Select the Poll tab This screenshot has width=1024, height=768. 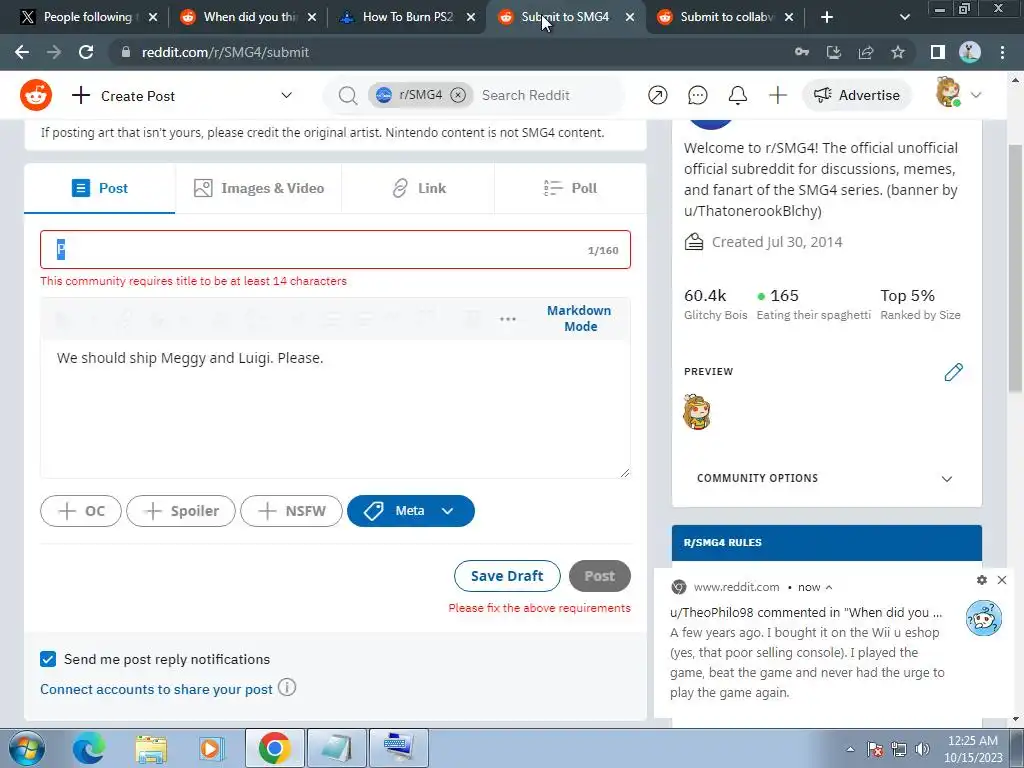(570, 188)
